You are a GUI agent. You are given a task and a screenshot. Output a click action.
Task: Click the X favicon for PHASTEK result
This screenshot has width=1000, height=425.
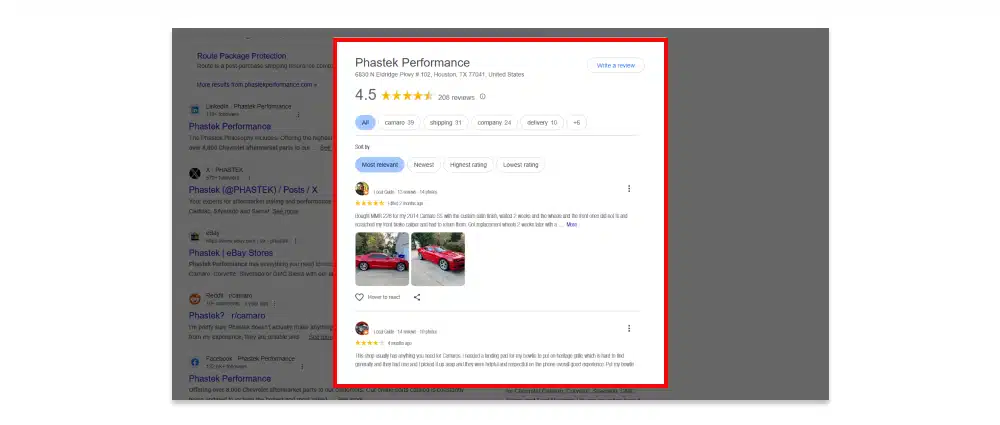tap(195, 172)
